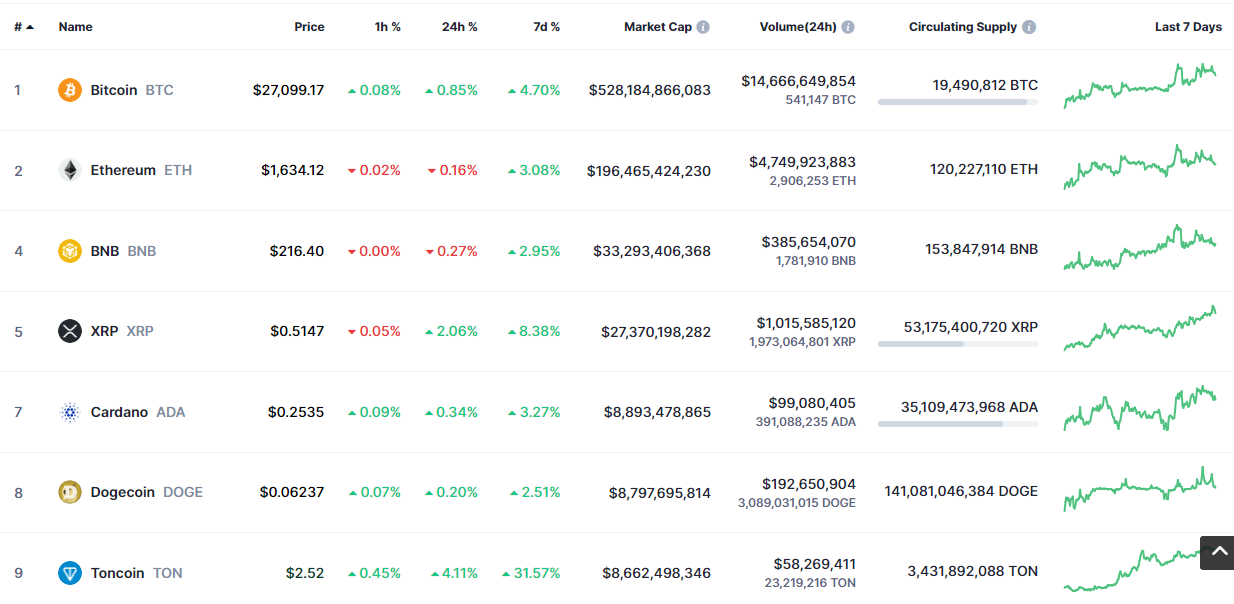Click the Volume(24h) info icon
Image resolution: width=1234 pixels, height=604 pixels.
click(x=848, y=27)
